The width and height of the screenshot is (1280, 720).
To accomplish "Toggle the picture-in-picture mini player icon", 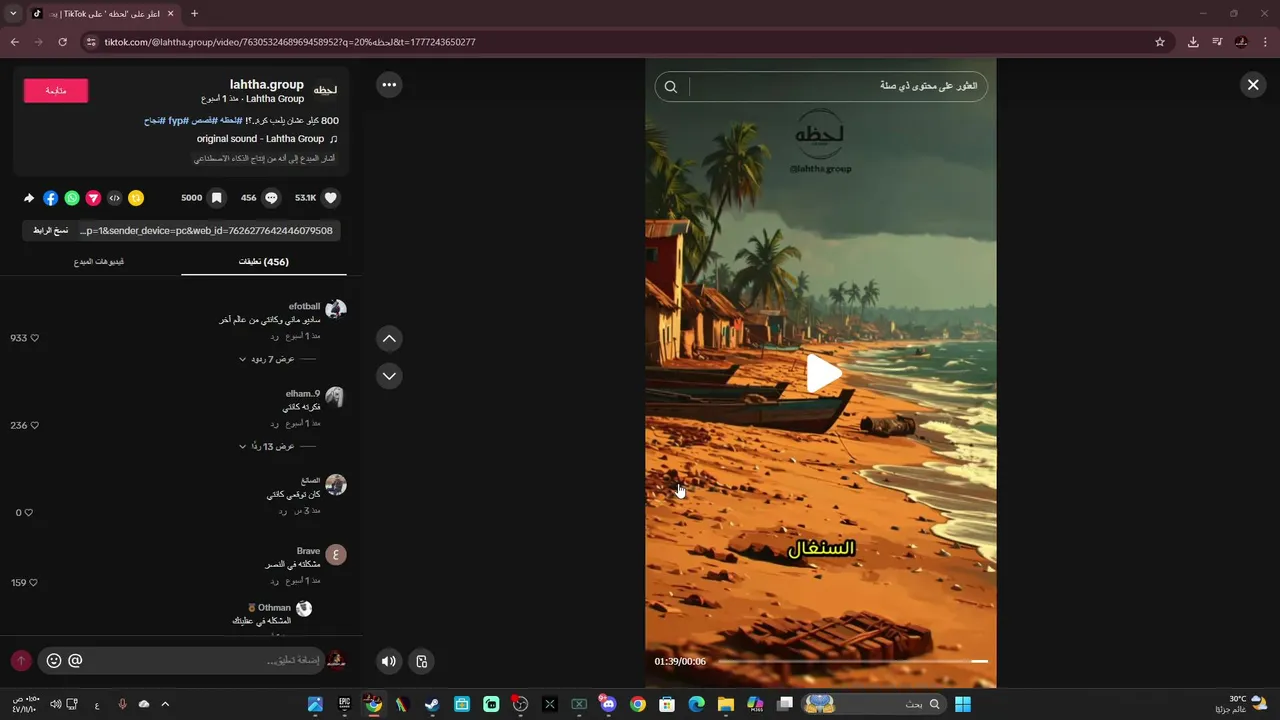I will coord(422,661).
